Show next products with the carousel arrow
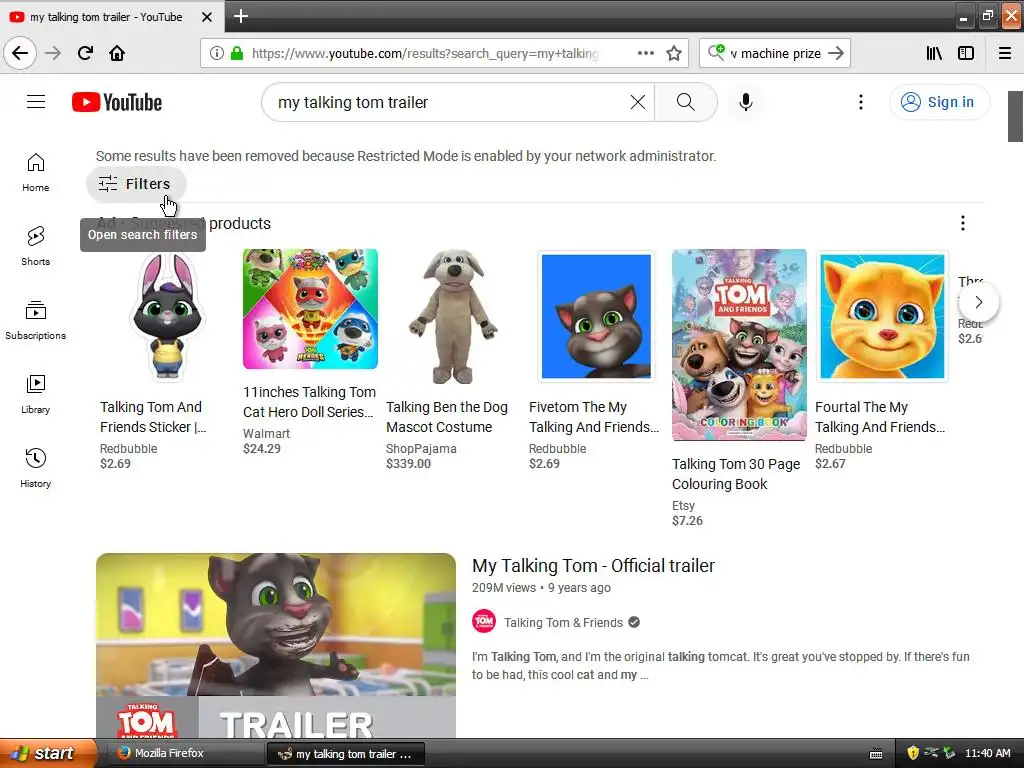This screenshot has height=768, width=1024. tap(978, 302)
